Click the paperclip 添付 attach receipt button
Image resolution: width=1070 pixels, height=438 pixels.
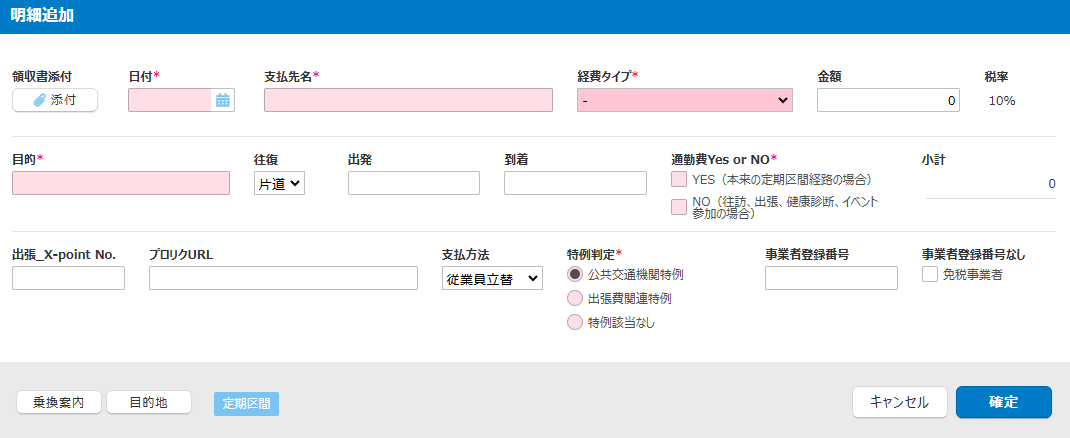[55, 100]
